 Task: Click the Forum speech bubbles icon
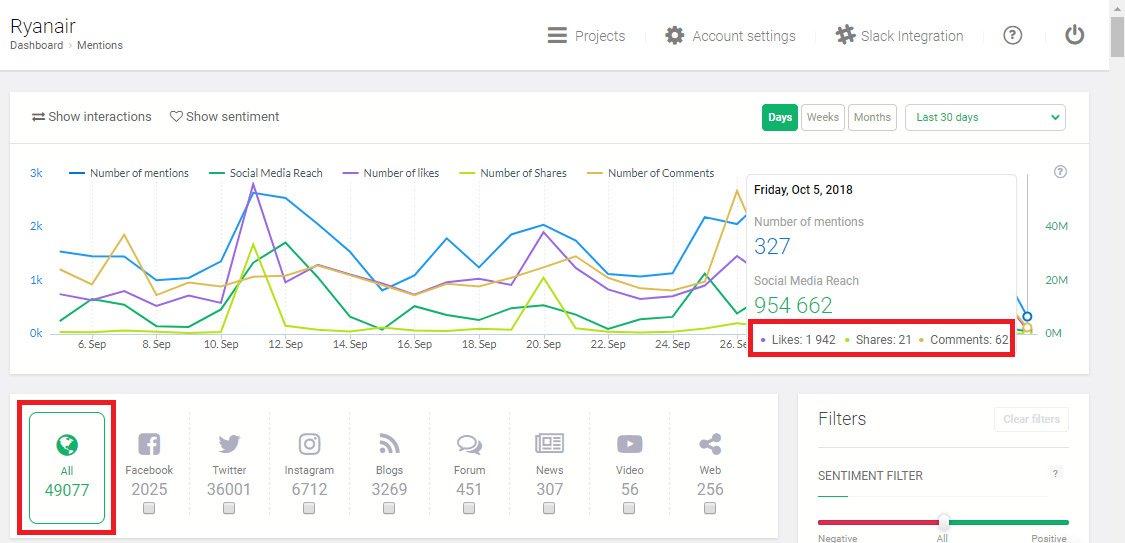coord(469,445)
